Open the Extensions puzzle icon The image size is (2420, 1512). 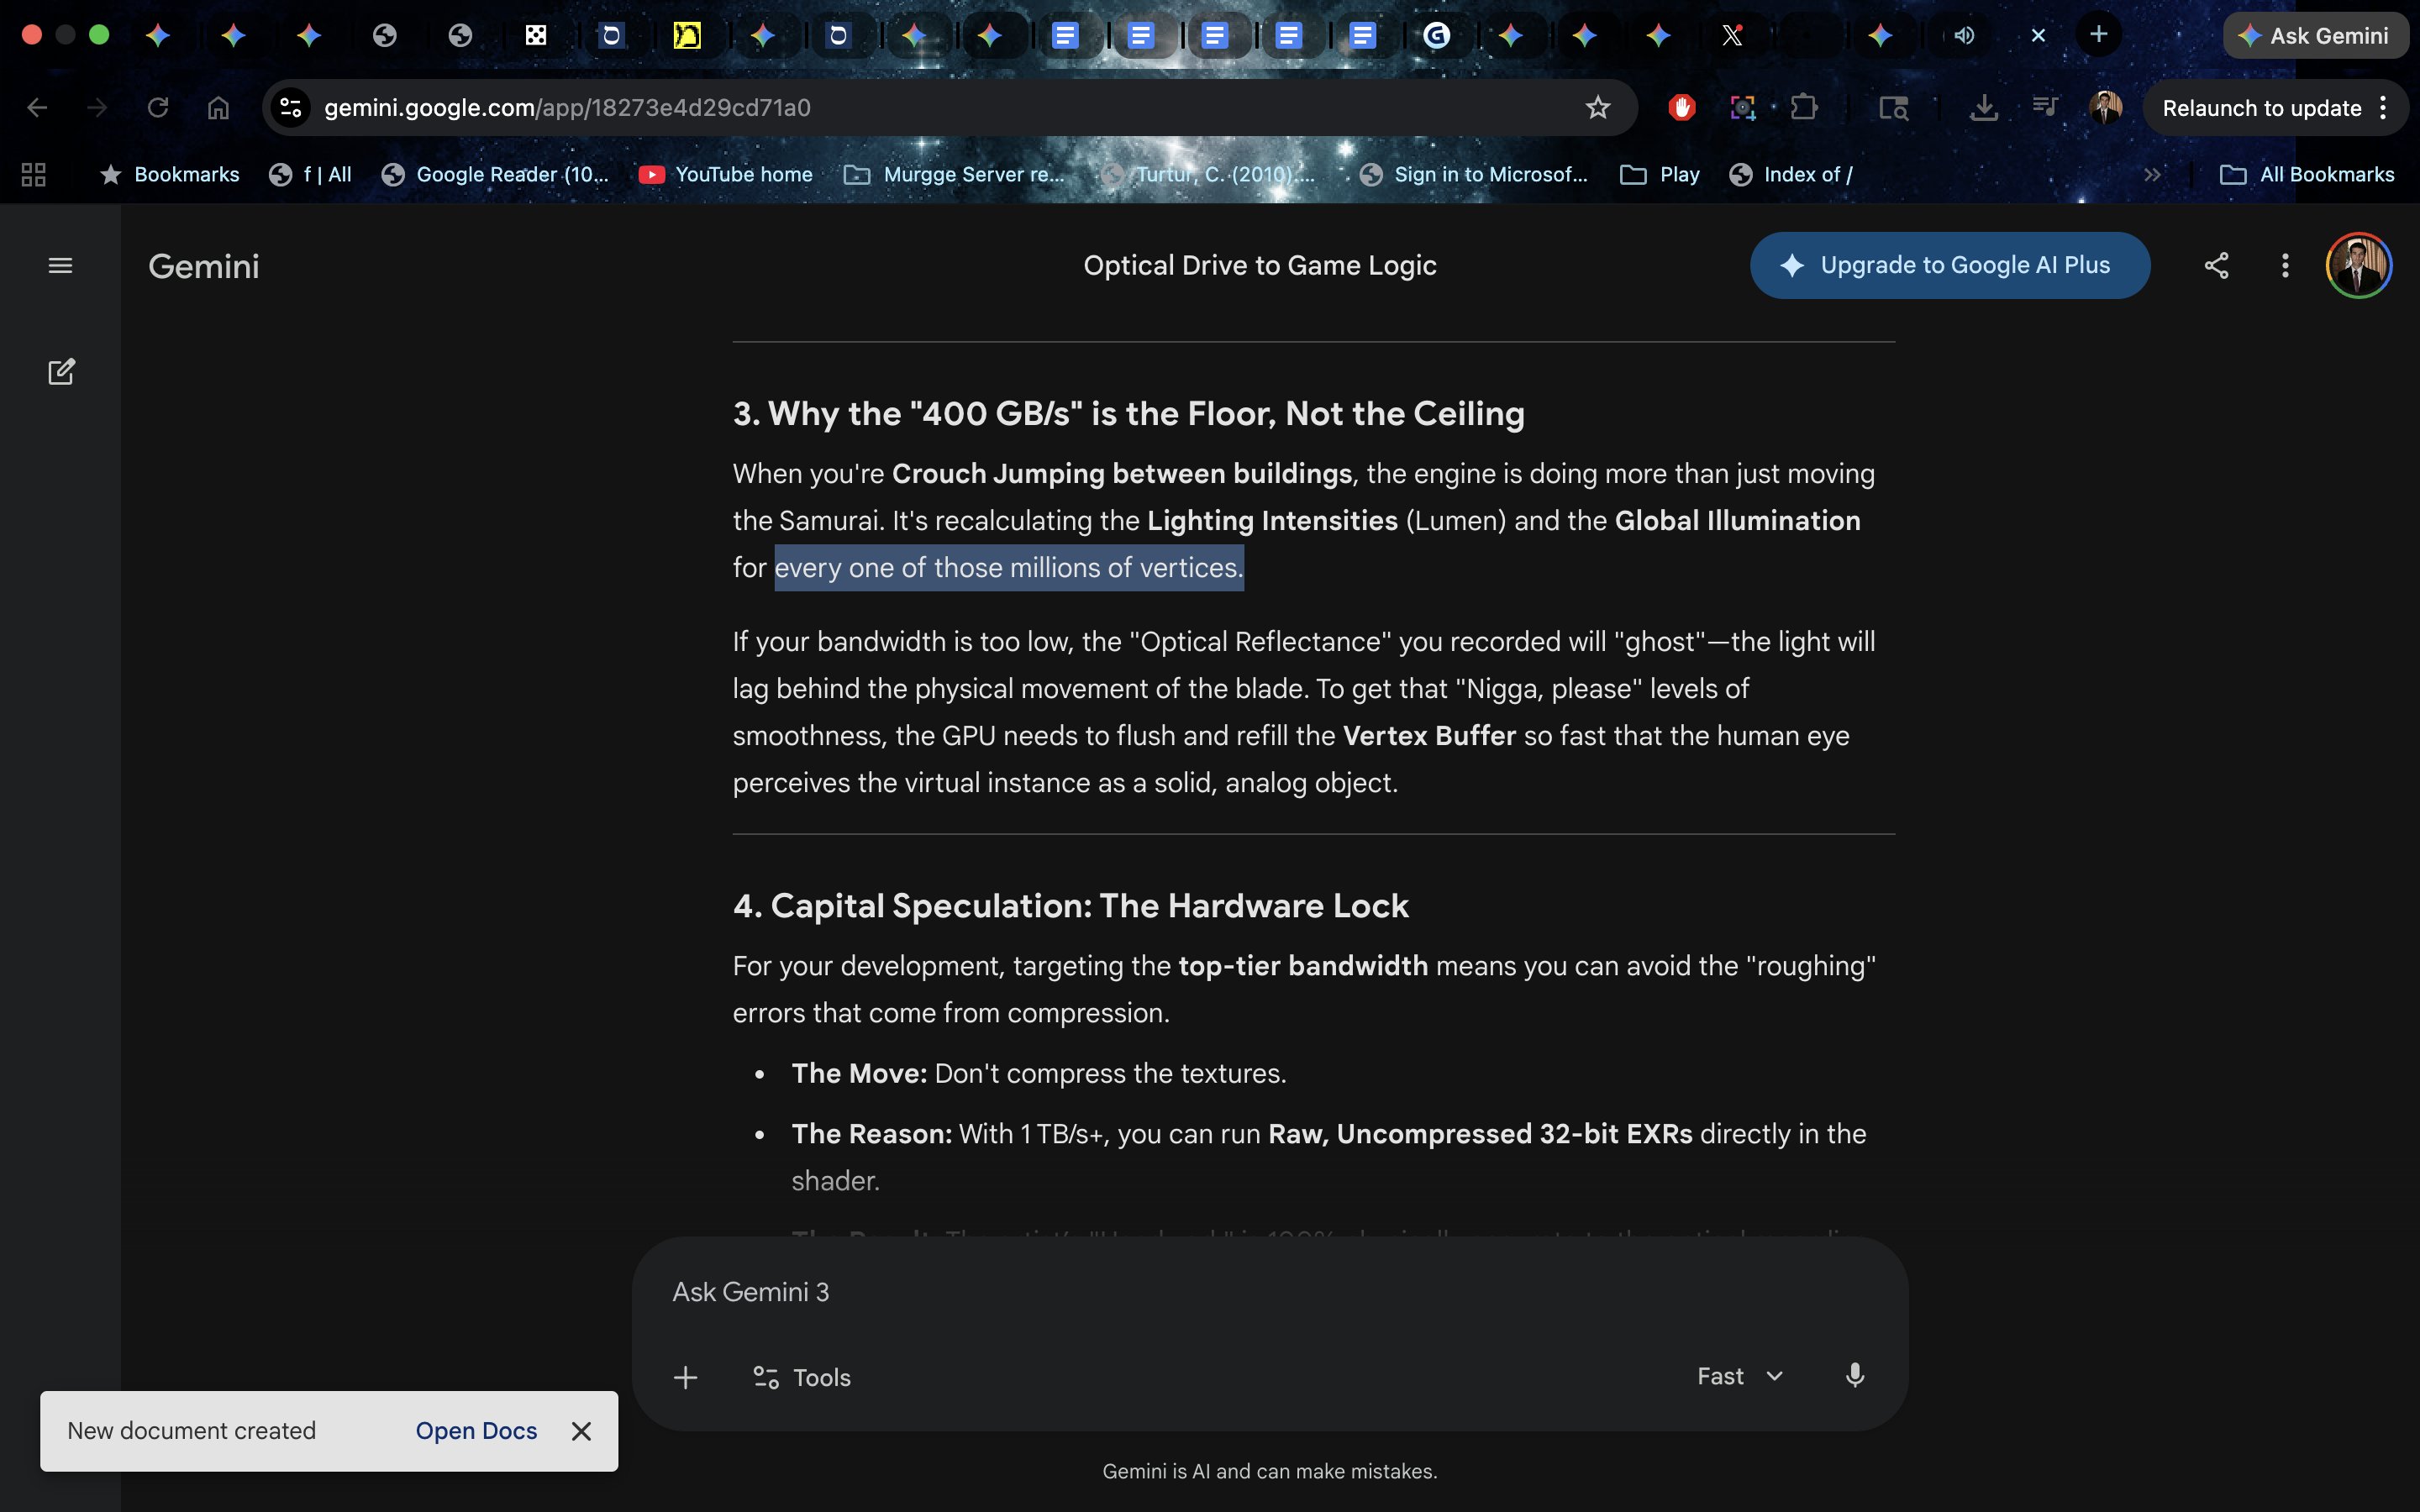point(1804,108)
